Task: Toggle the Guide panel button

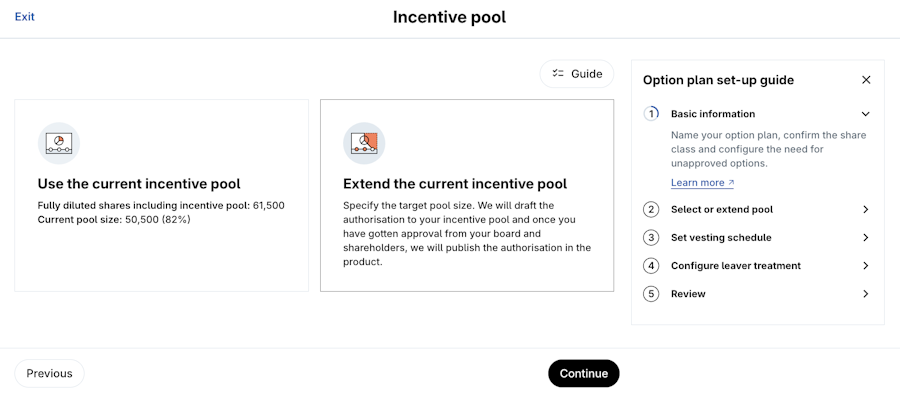Action: 577,74
